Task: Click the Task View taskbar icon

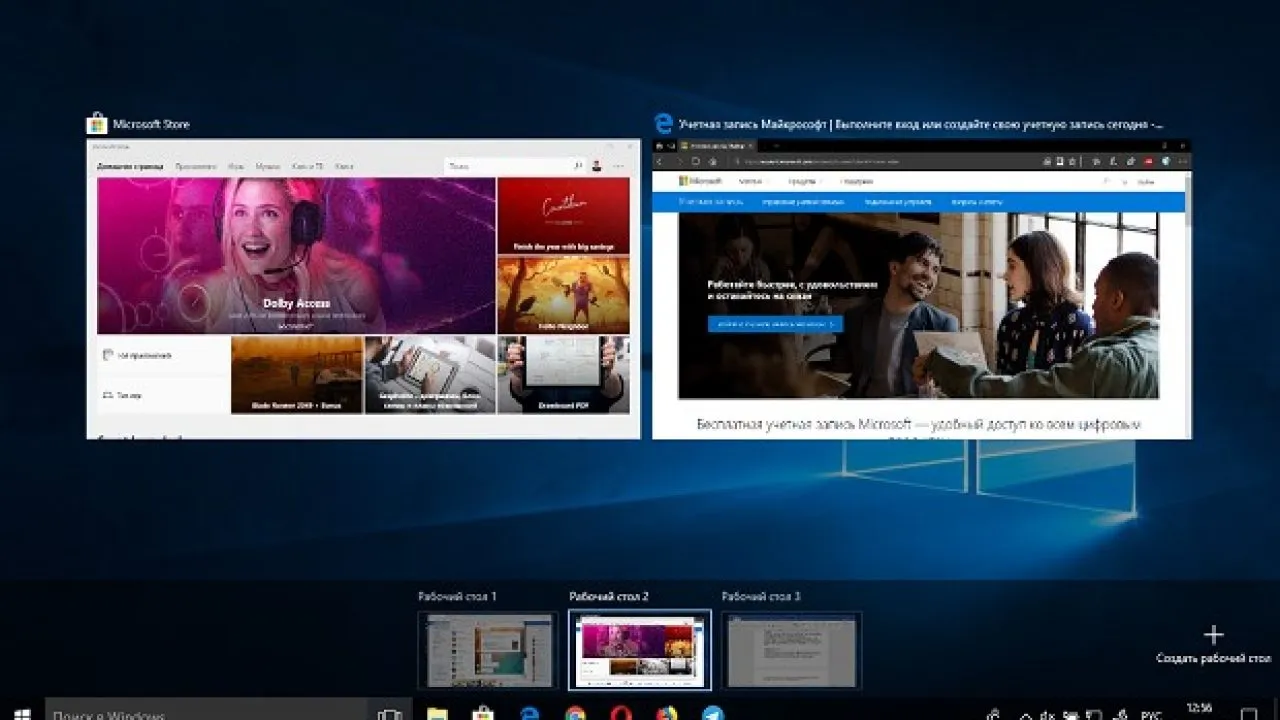Action: point(390,714)
